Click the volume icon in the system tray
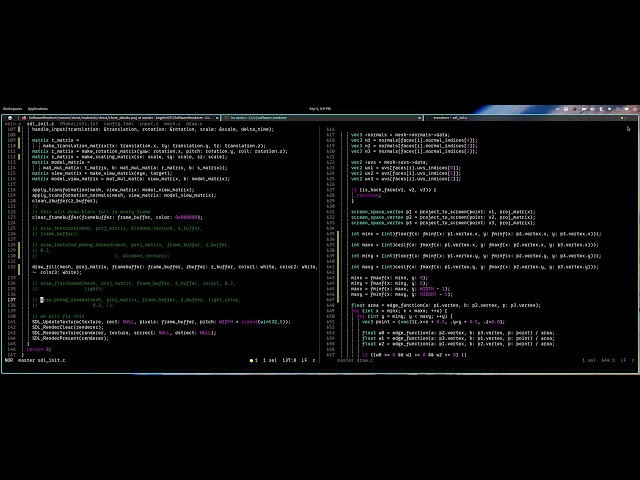 tap(592, 109)
